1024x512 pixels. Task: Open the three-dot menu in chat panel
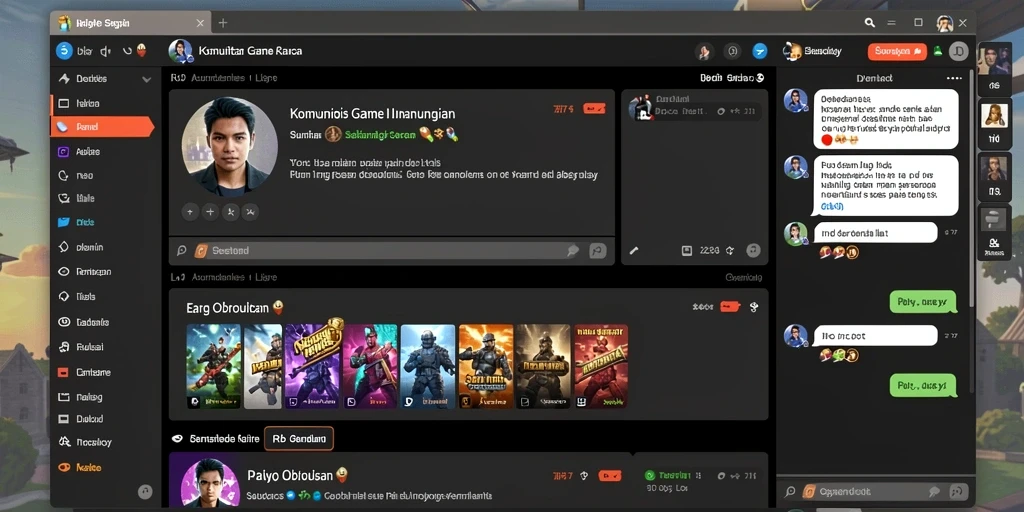954,78
